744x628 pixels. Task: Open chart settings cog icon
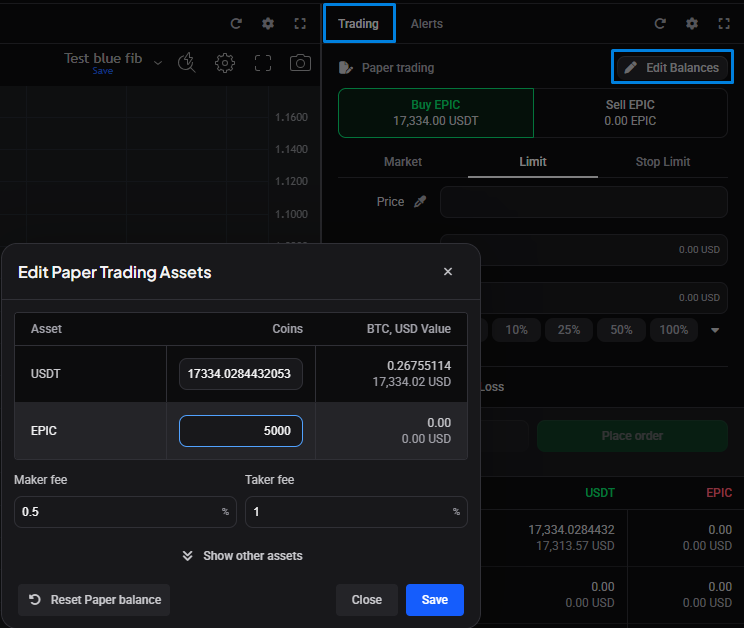(x=224, y=63)
